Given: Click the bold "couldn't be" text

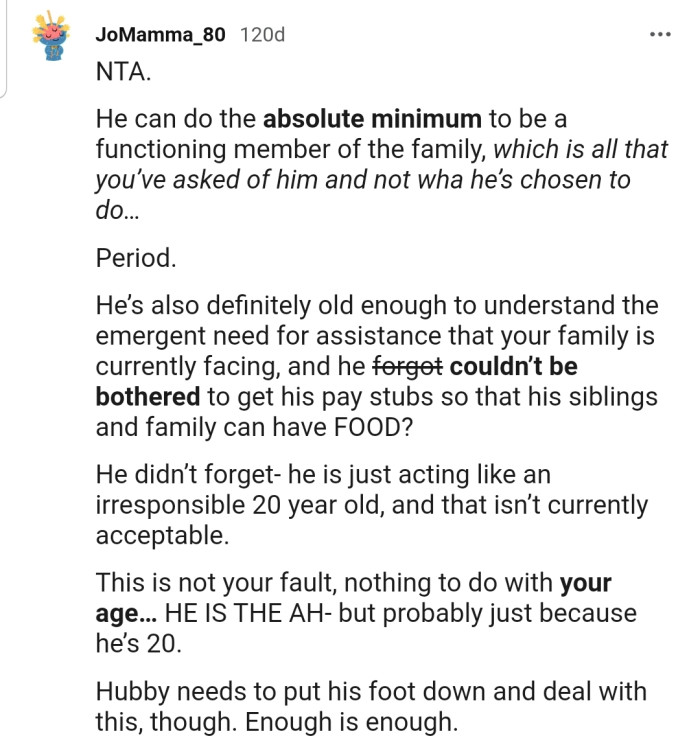Looking at the screenshot, I should 514,365.
